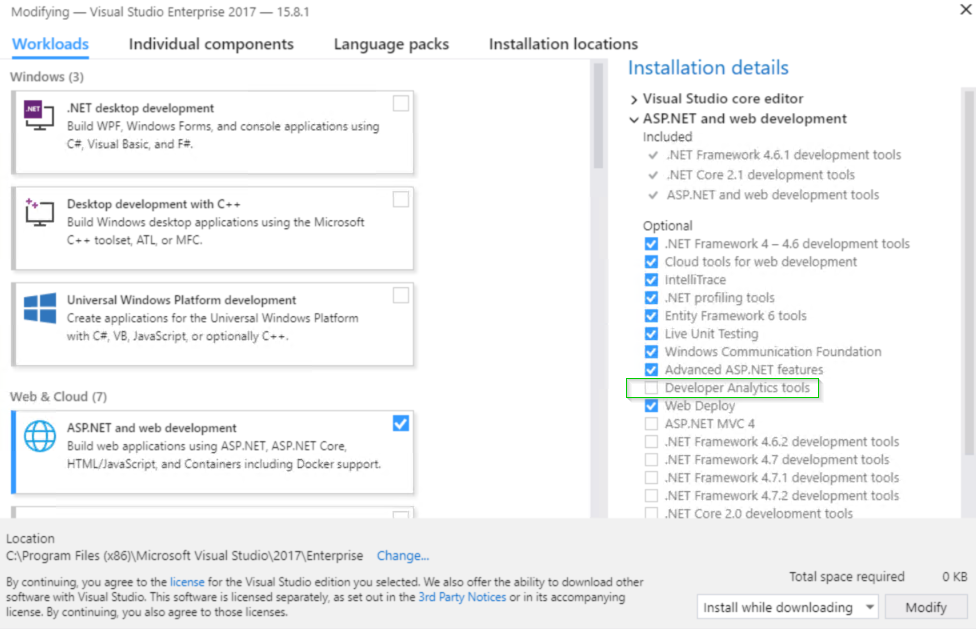Uncheck Advanced ASP.NET features
The image size is (976, 629).
(x=651, y=370)
